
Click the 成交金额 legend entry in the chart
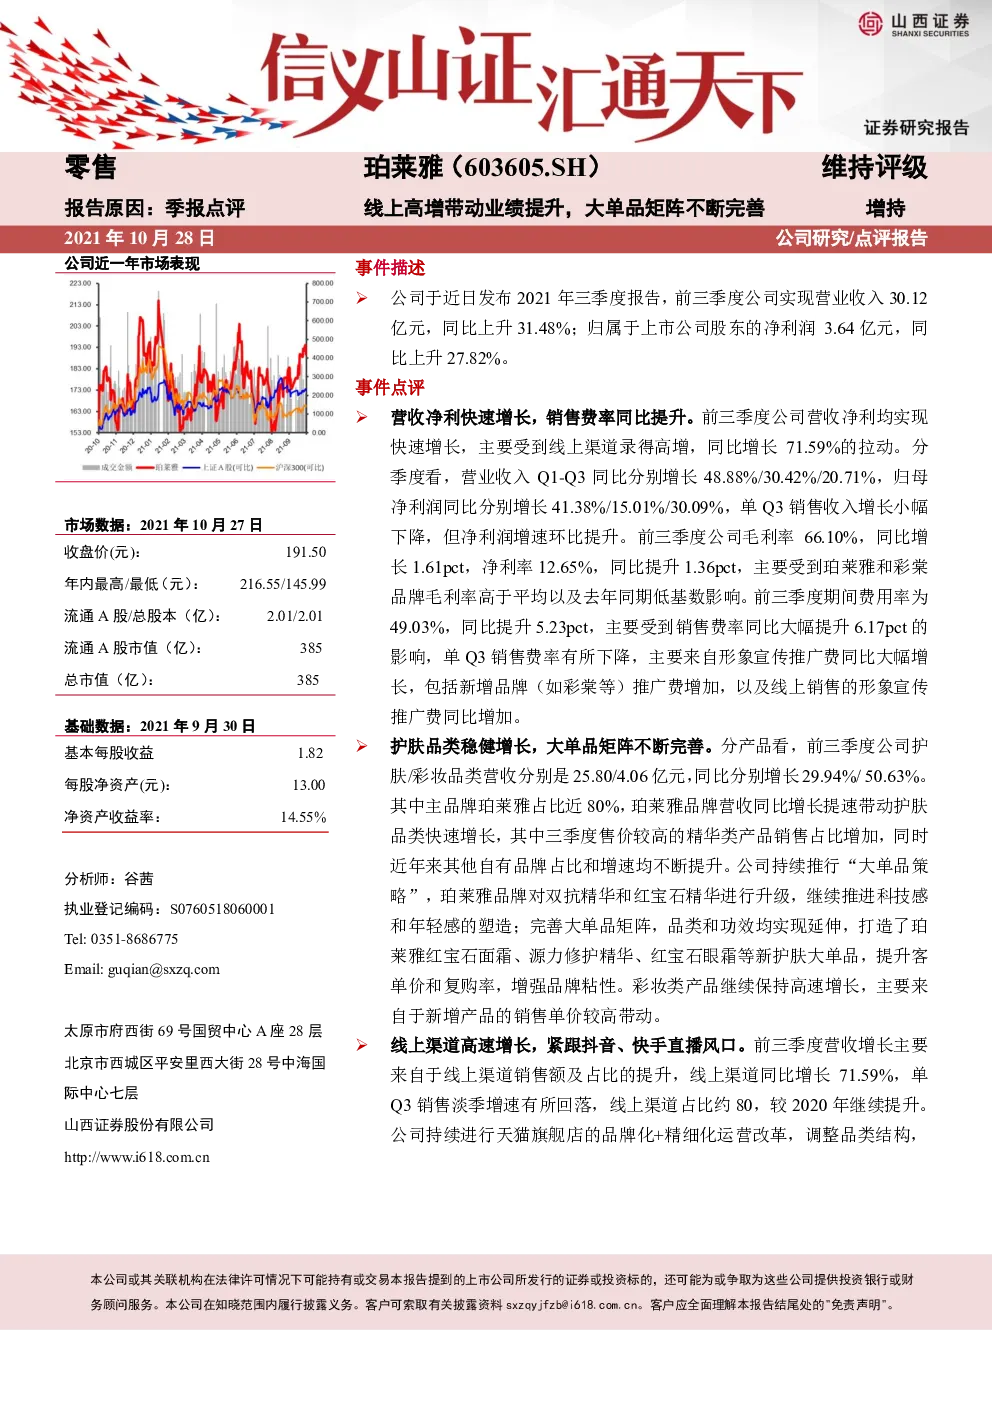pos(107,467)
